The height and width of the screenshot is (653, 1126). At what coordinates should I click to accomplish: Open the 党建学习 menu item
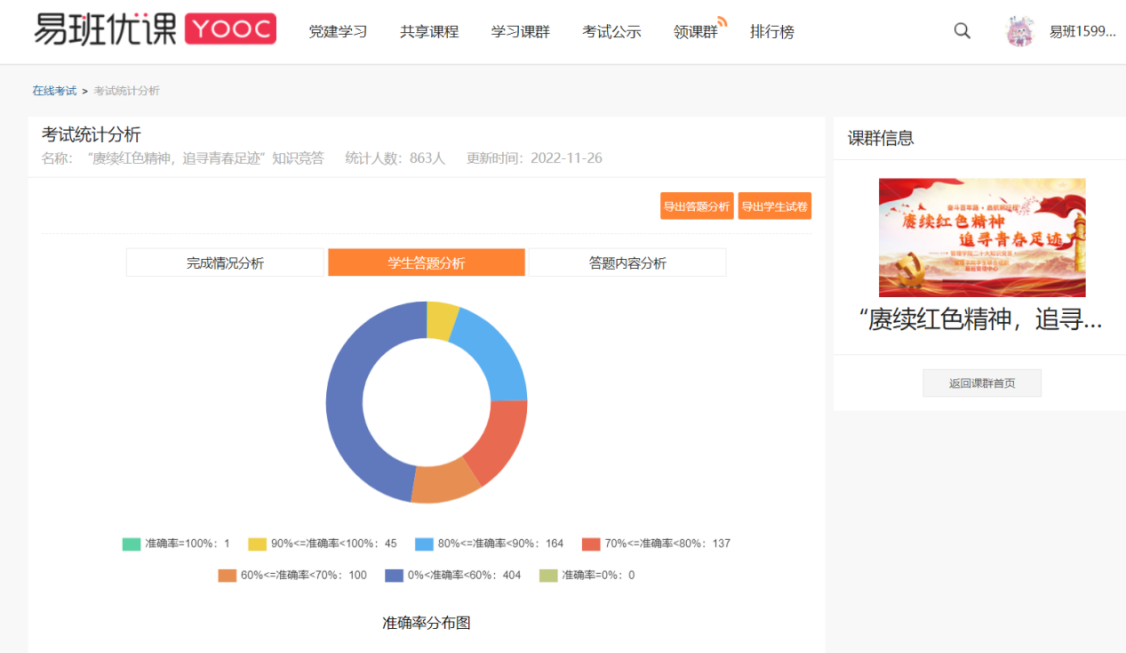338,32
